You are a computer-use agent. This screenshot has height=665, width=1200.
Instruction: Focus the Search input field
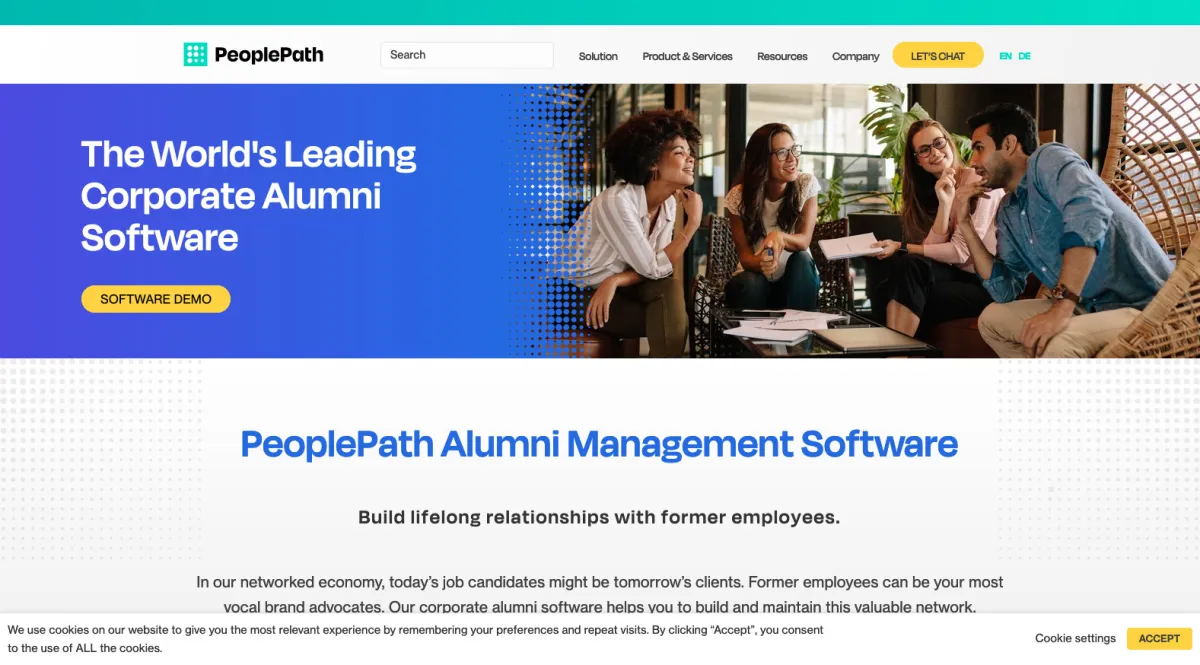(x=466, y=55)
